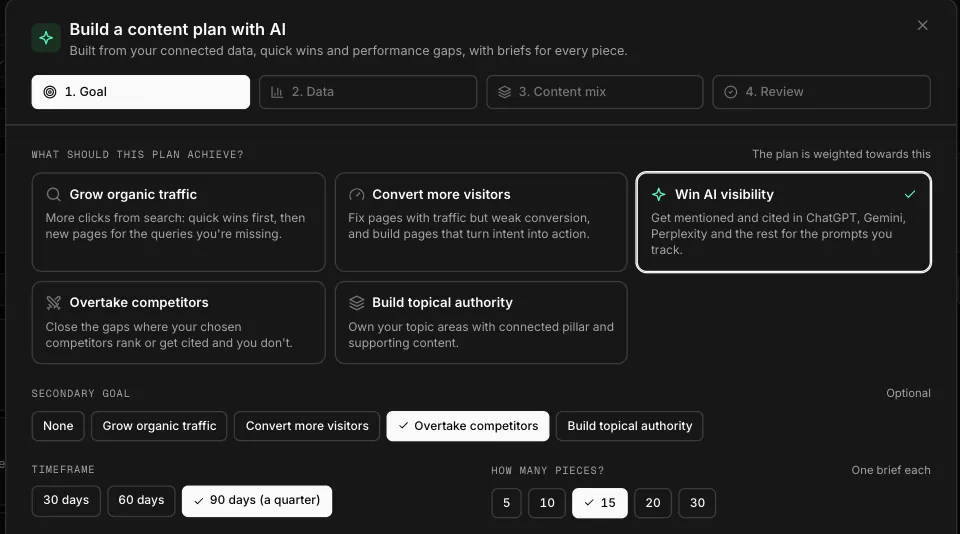The image size is (960, 534).
Task: Set secondary goal to Build topical authority
Action: 629,426
